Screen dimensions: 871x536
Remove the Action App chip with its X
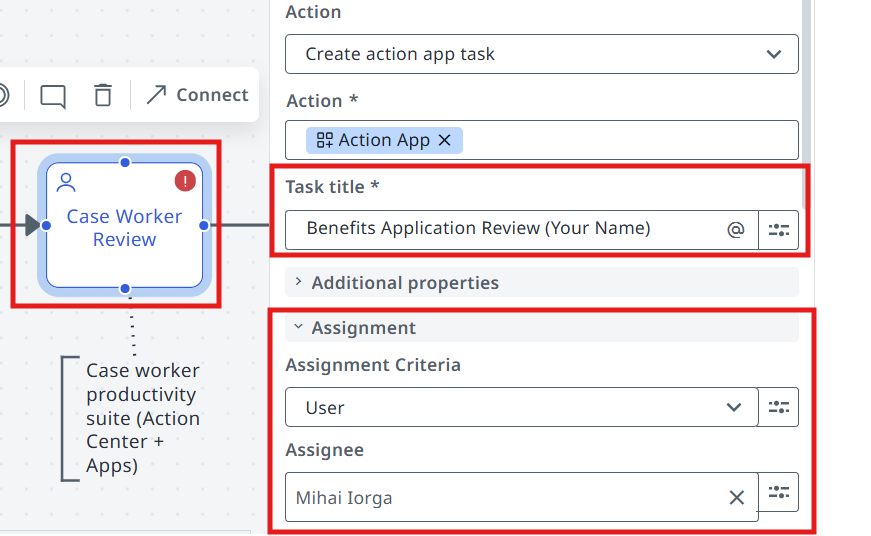click(x=444, y=140)
